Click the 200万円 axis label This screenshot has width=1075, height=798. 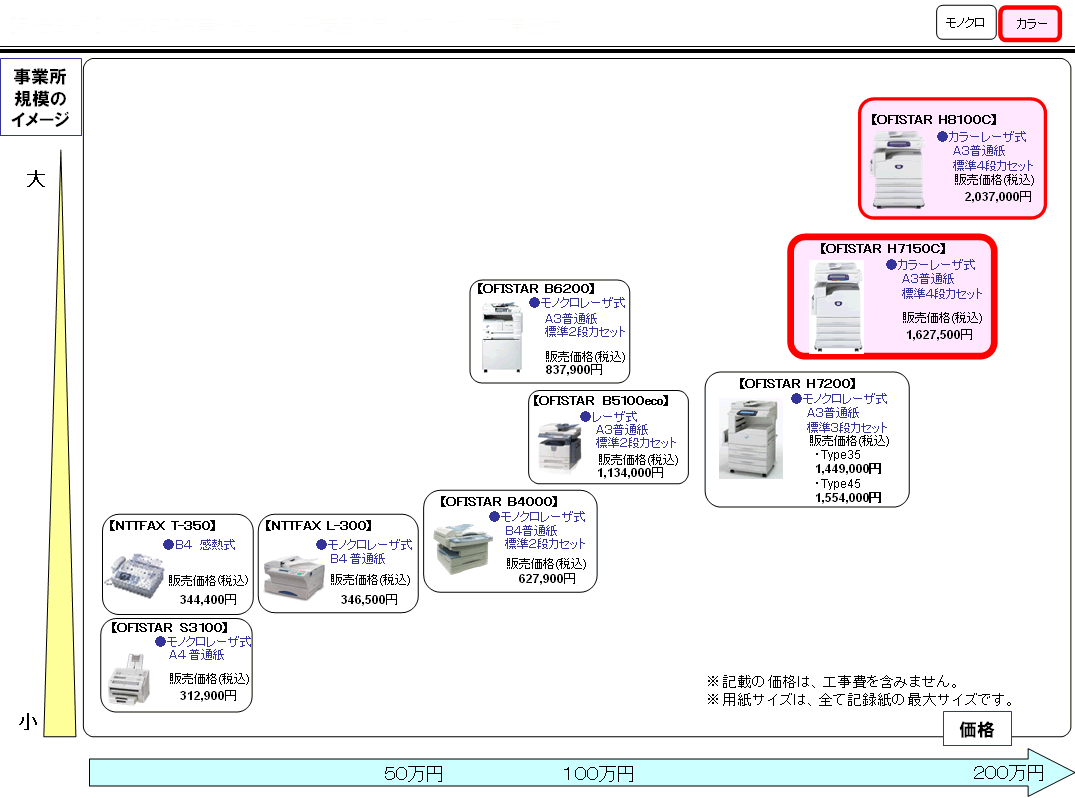1008,773
